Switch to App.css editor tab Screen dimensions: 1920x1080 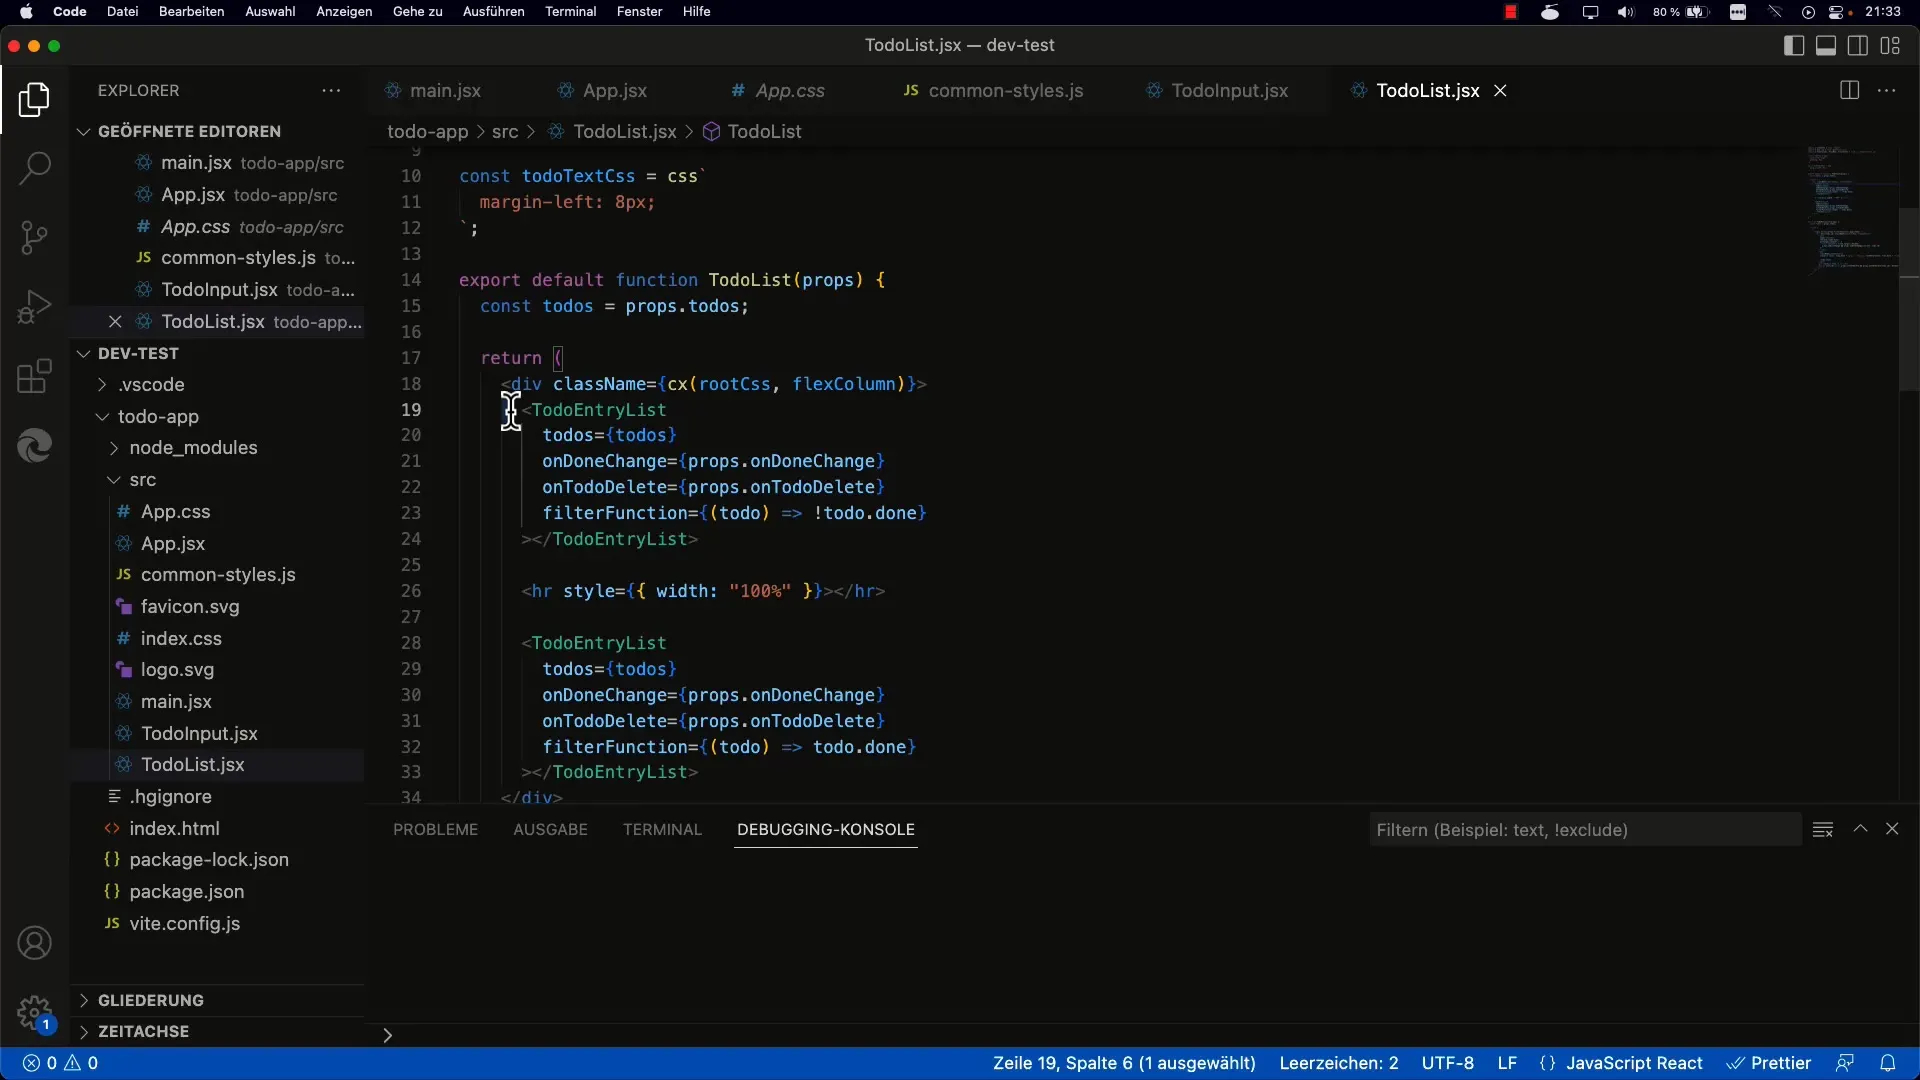(790, 90)
